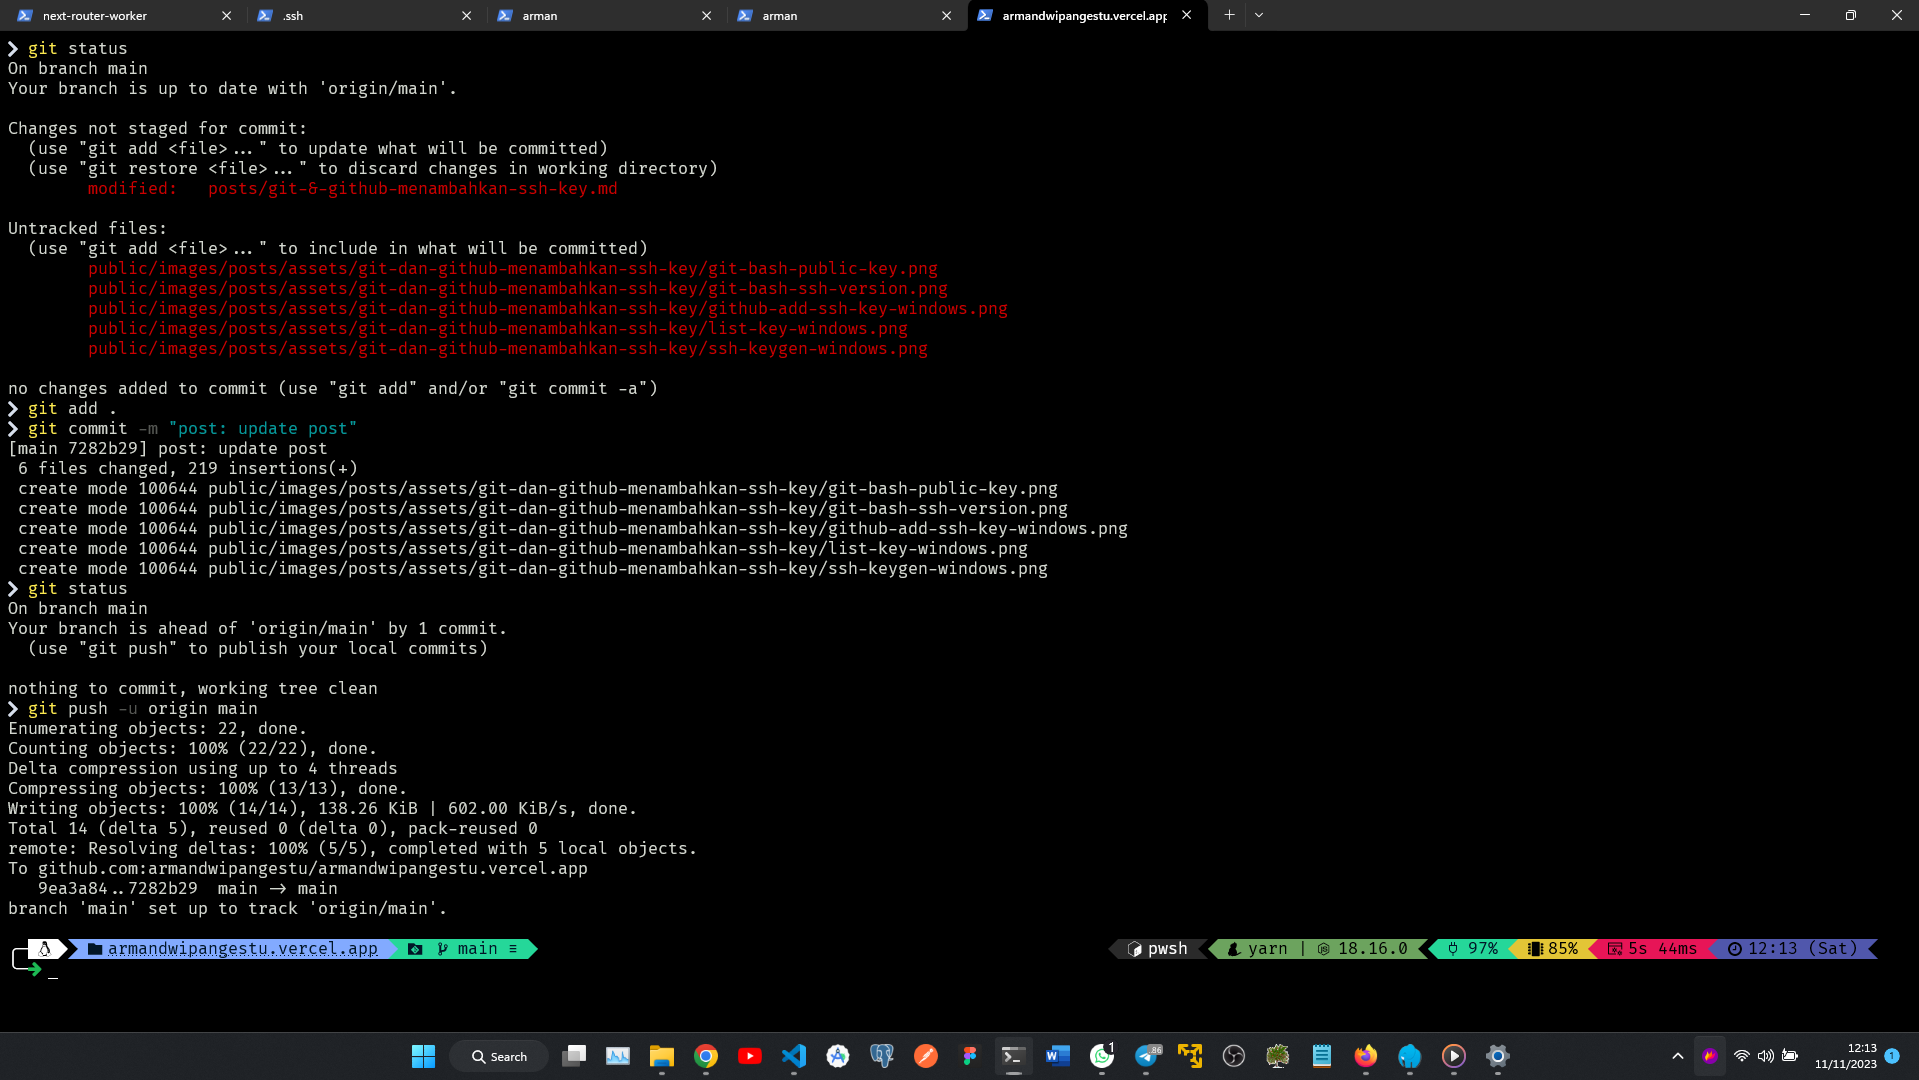
Task: Toggle the Wi-Fi status icon
Action: point(1742,1056)
